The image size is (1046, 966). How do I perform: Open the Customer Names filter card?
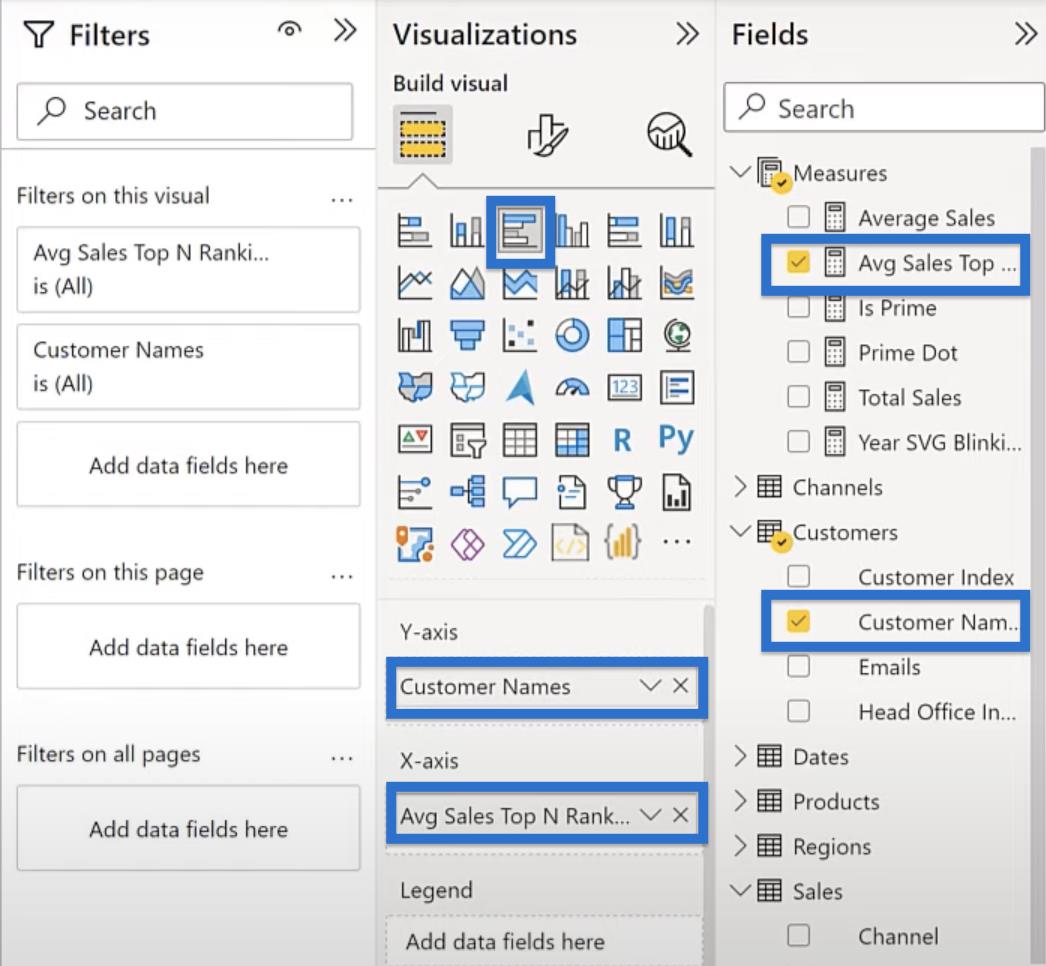tap(188, 366)
